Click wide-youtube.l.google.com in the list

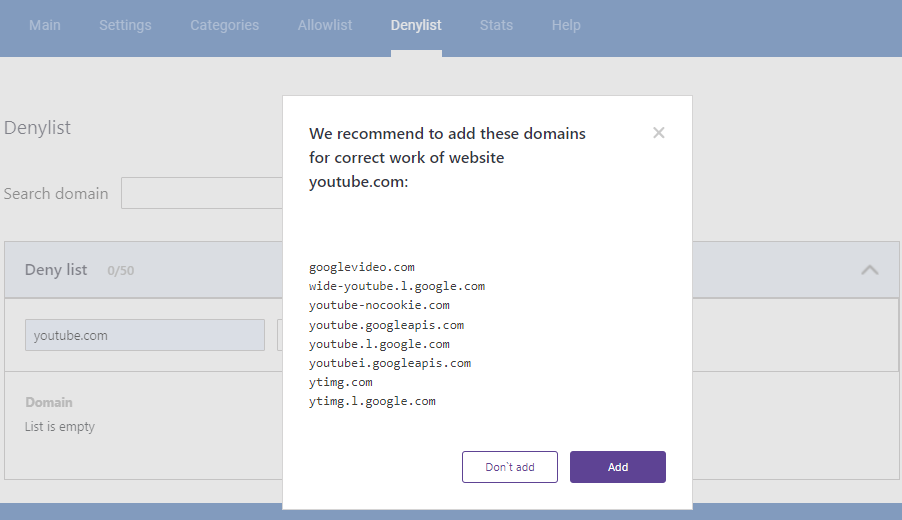[x=396, y=286]
